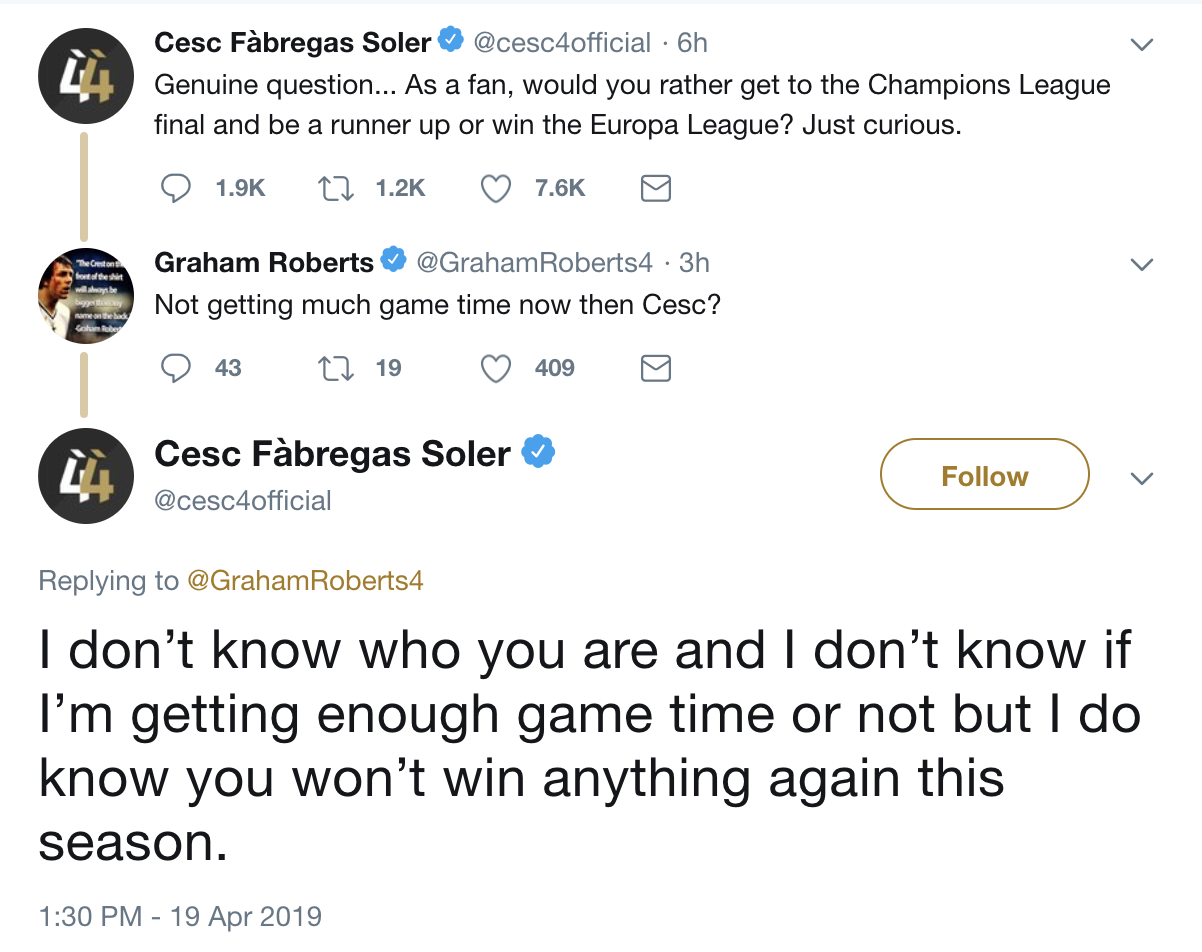Reply to Cesc's Champions League question tweet
Image resolution: width=1202 pixels, height=952 pixels.
(x=177, y=188)
